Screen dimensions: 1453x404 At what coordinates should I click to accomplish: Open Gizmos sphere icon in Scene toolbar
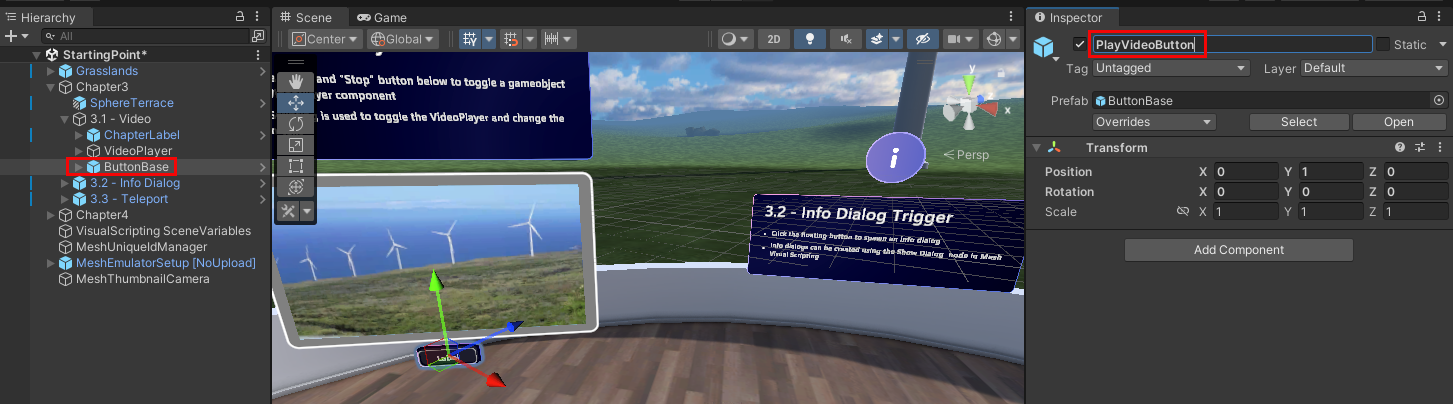(993, 39)
